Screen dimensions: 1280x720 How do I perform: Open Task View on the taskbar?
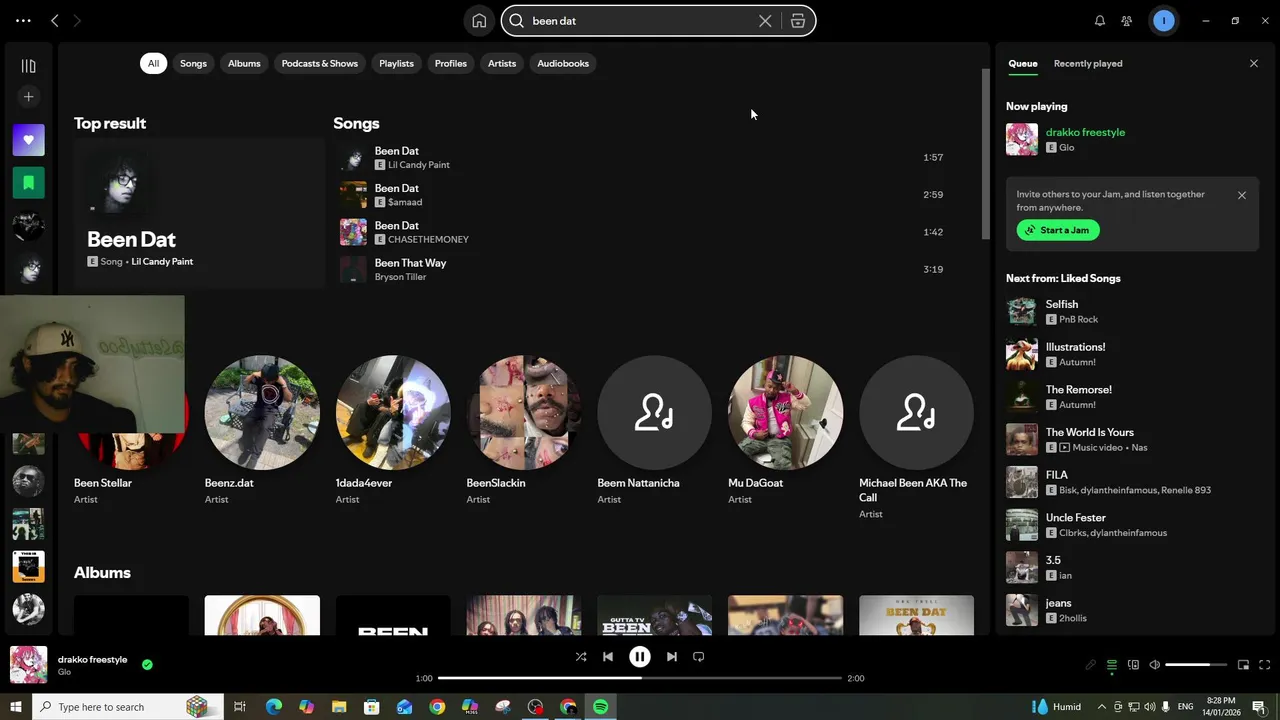(x=240, y=707)
